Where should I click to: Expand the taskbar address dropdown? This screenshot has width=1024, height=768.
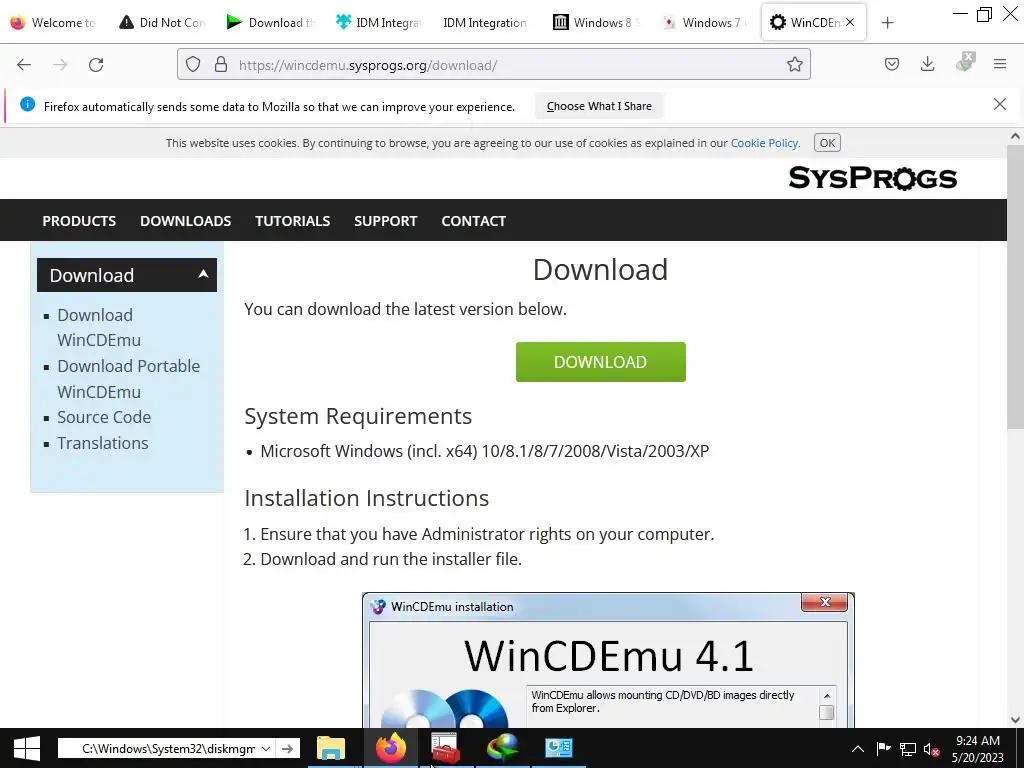coord(266,748)
